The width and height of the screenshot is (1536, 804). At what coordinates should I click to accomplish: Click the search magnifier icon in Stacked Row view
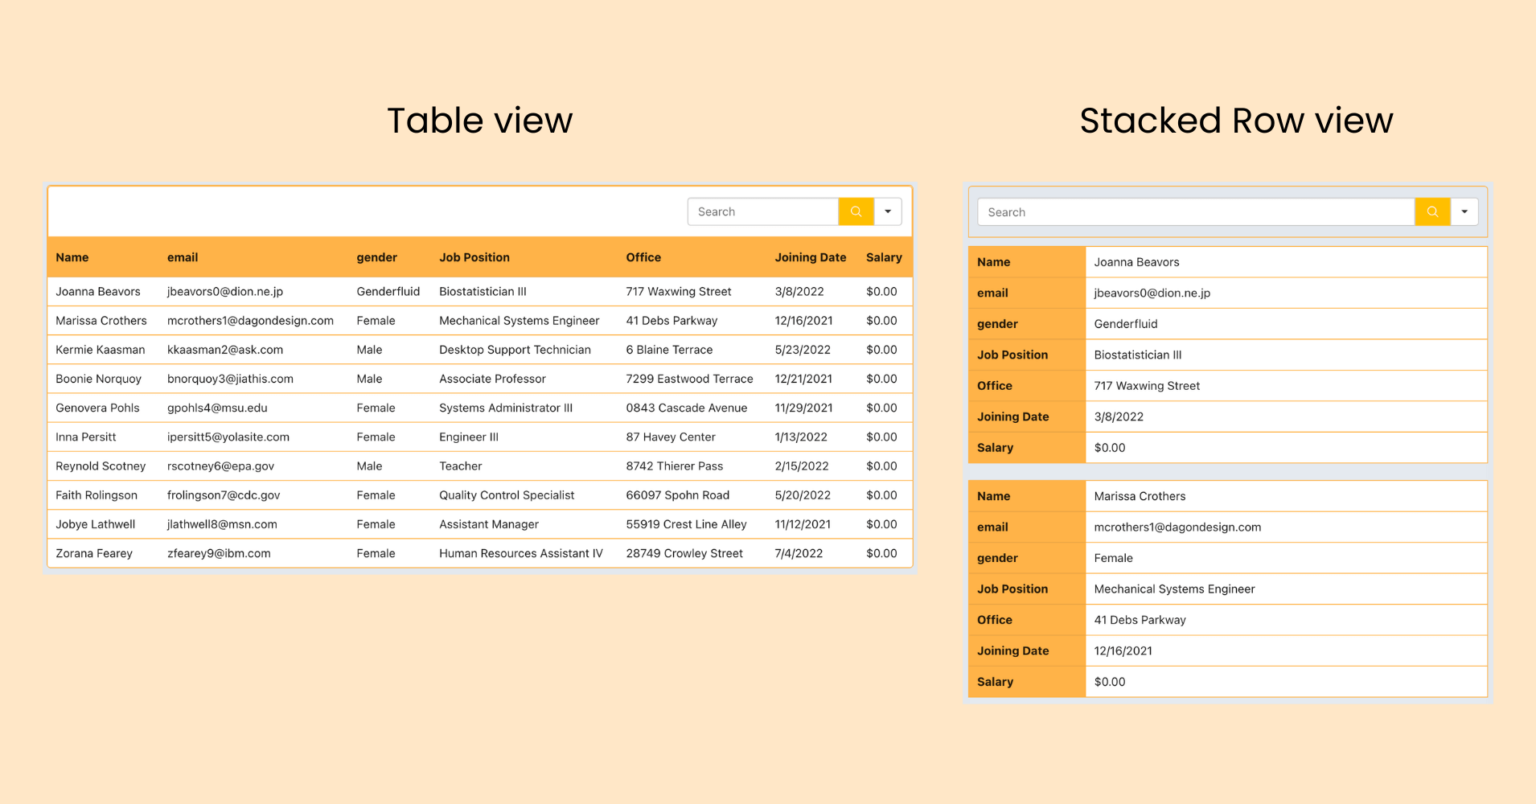1432,211
